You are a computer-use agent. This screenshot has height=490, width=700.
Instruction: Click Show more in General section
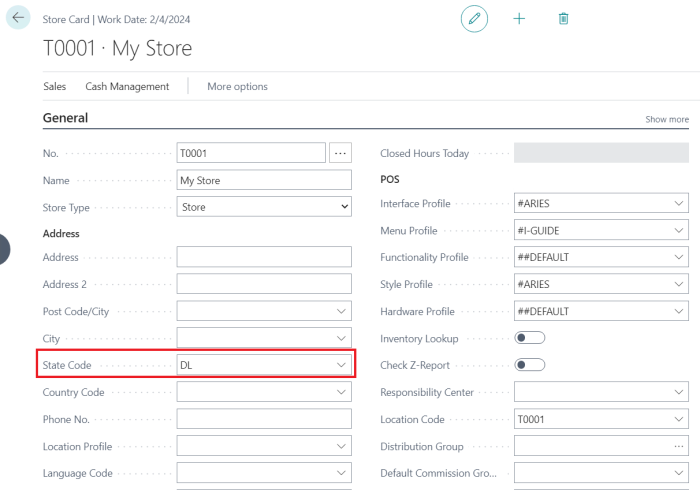[666, 120]
